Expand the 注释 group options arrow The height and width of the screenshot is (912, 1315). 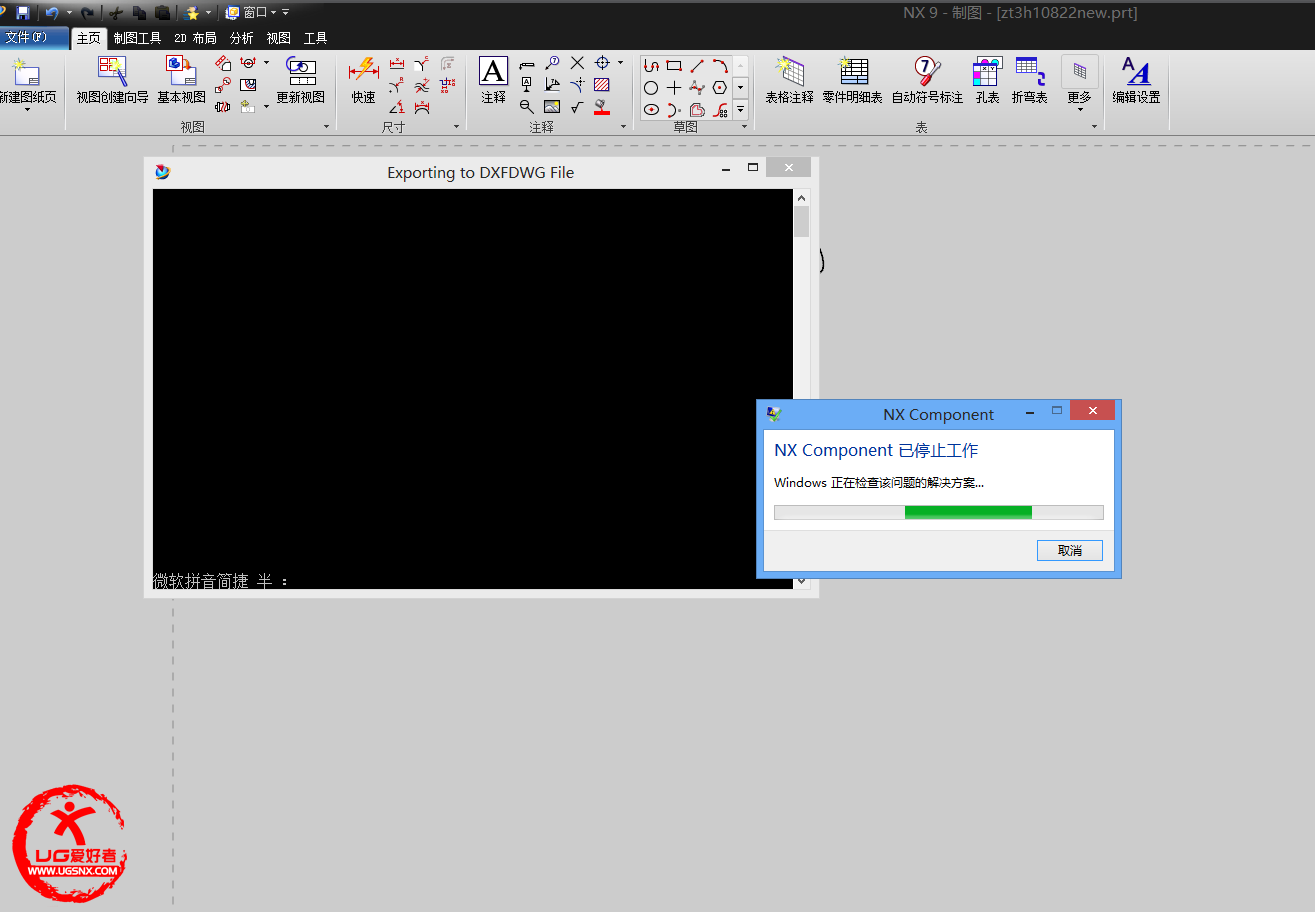(x=623, y=127)
